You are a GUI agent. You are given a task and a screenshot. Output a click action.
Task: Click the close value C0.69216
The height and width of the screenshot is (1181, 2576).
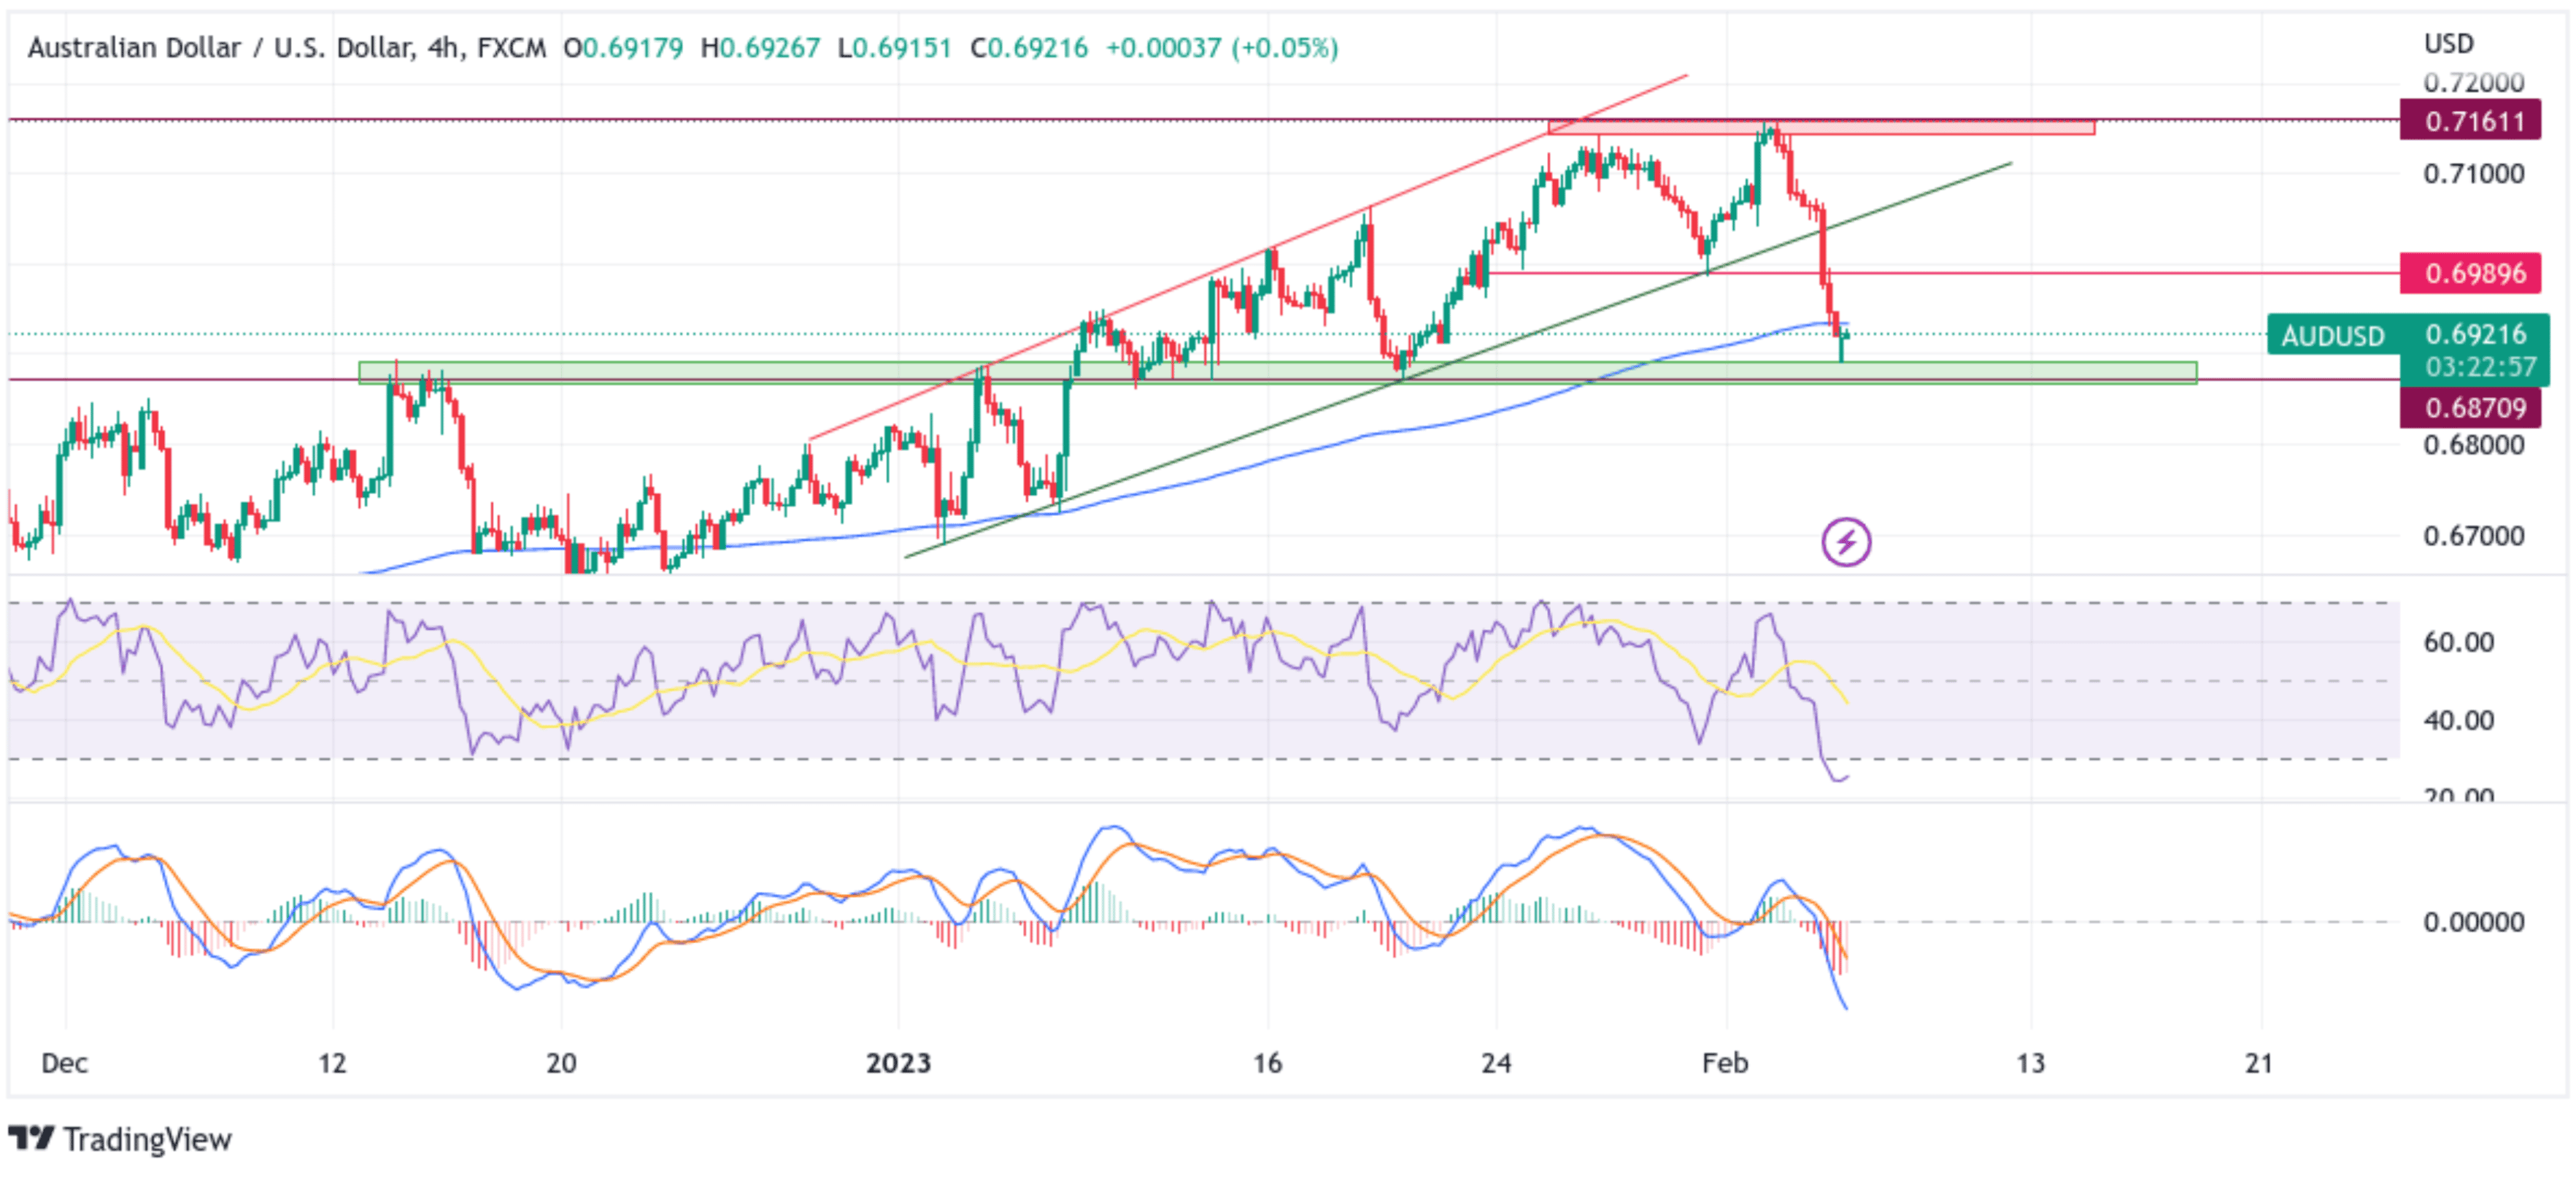(x=1029, y=47)
